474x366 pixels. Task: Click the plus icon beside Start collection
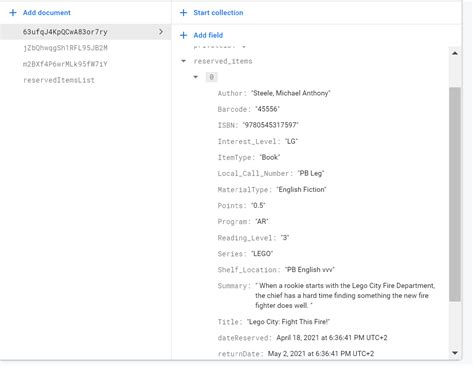pos(183,13)
